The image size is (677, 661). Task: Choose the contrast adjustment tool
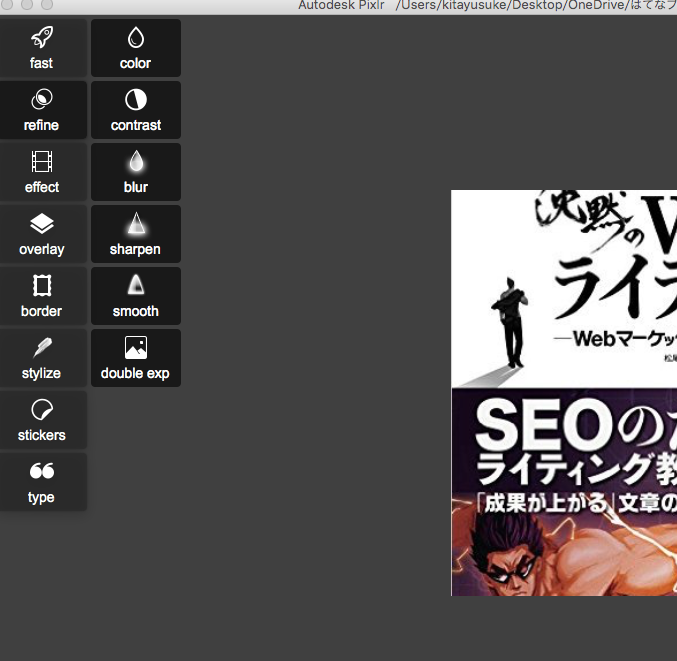click(x=136, y=110)
